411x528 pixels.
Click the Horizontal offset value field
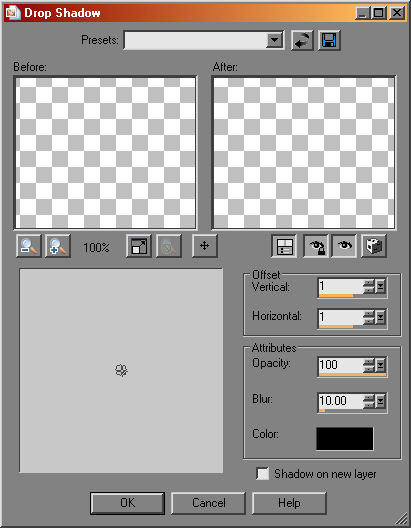[x=341, y=317]
